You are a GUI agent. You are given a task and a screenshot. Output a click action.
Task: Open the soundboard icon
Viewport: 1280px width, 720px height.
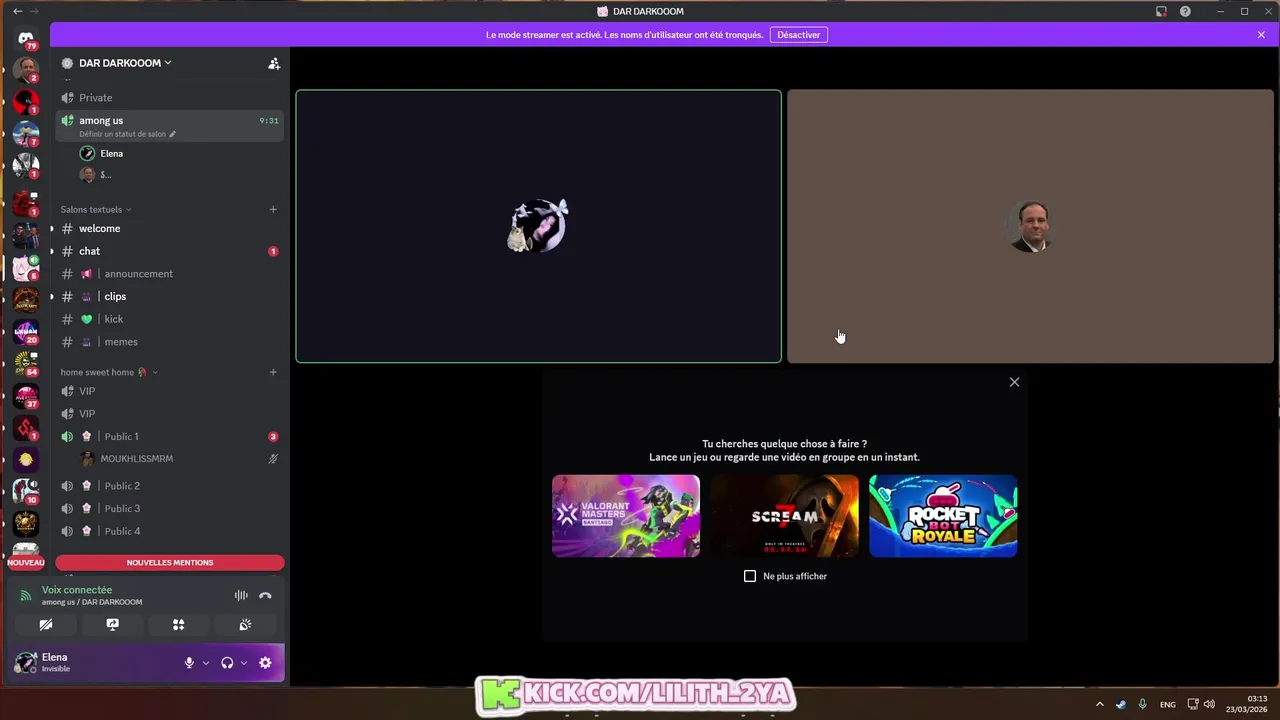245,624
